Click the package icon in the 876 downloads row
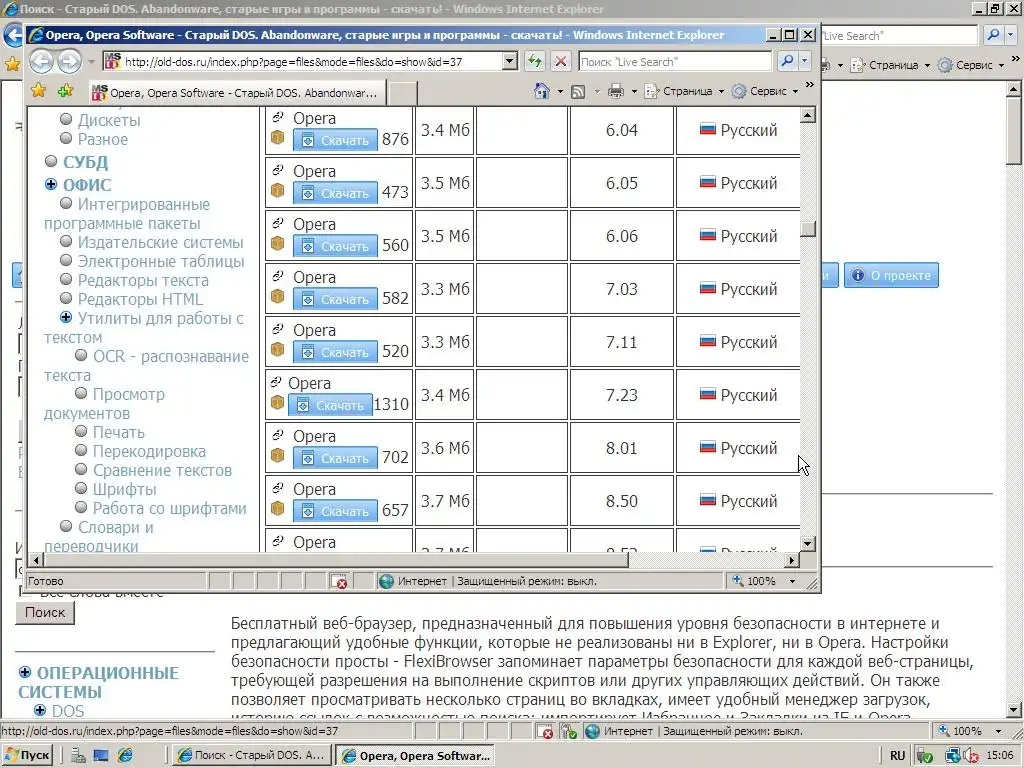The height and width of the screenshot is (768, 1024). (278, 137)
